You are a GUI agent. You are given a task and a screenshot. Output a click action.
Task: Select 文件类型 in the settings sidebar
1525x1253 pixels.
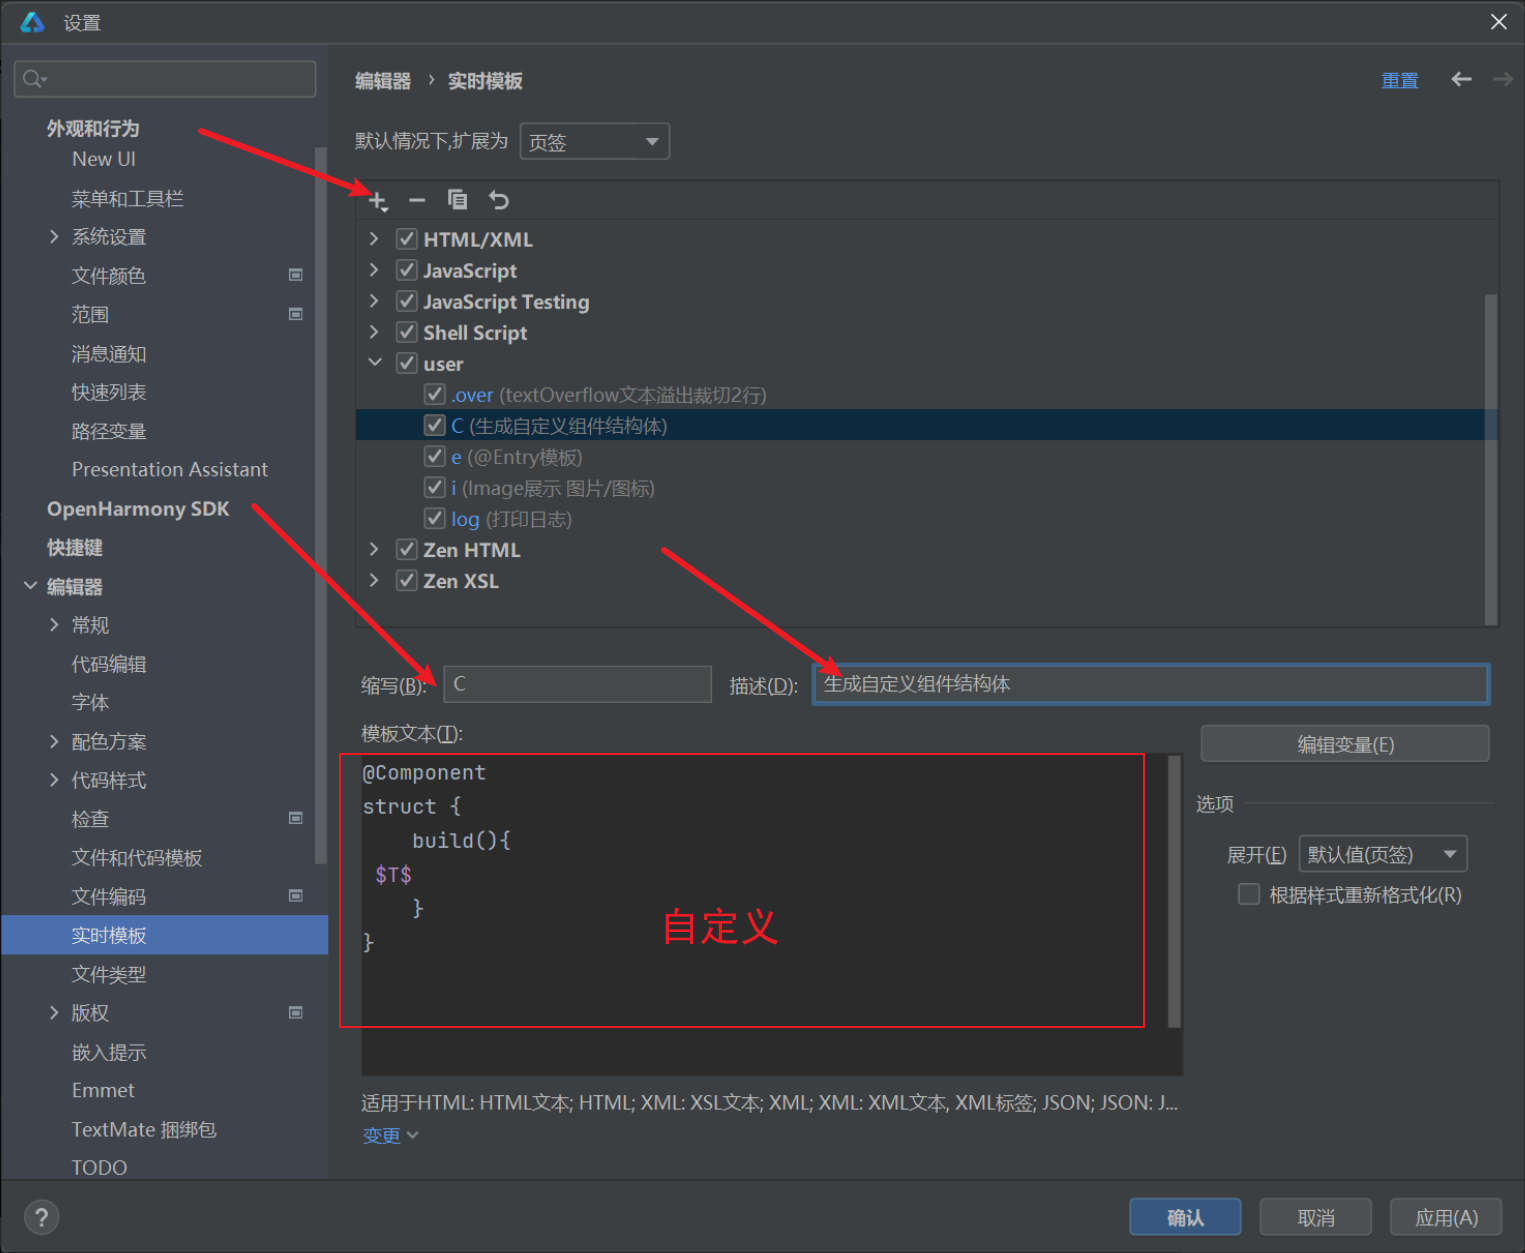[x=109, y=974]
